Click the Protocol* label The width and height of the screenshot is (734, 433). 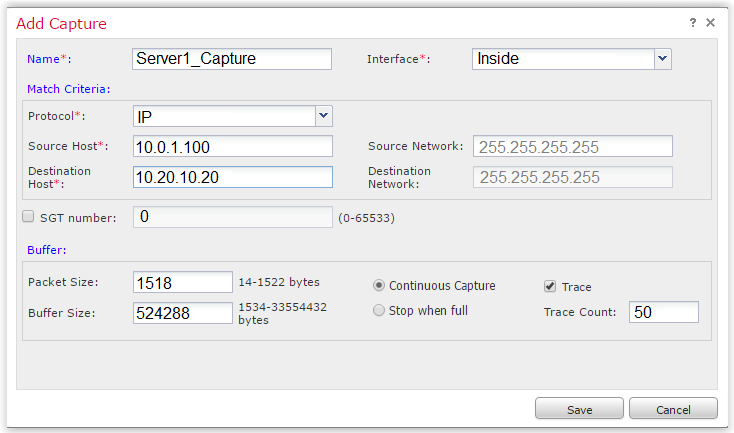pos(56,116)
